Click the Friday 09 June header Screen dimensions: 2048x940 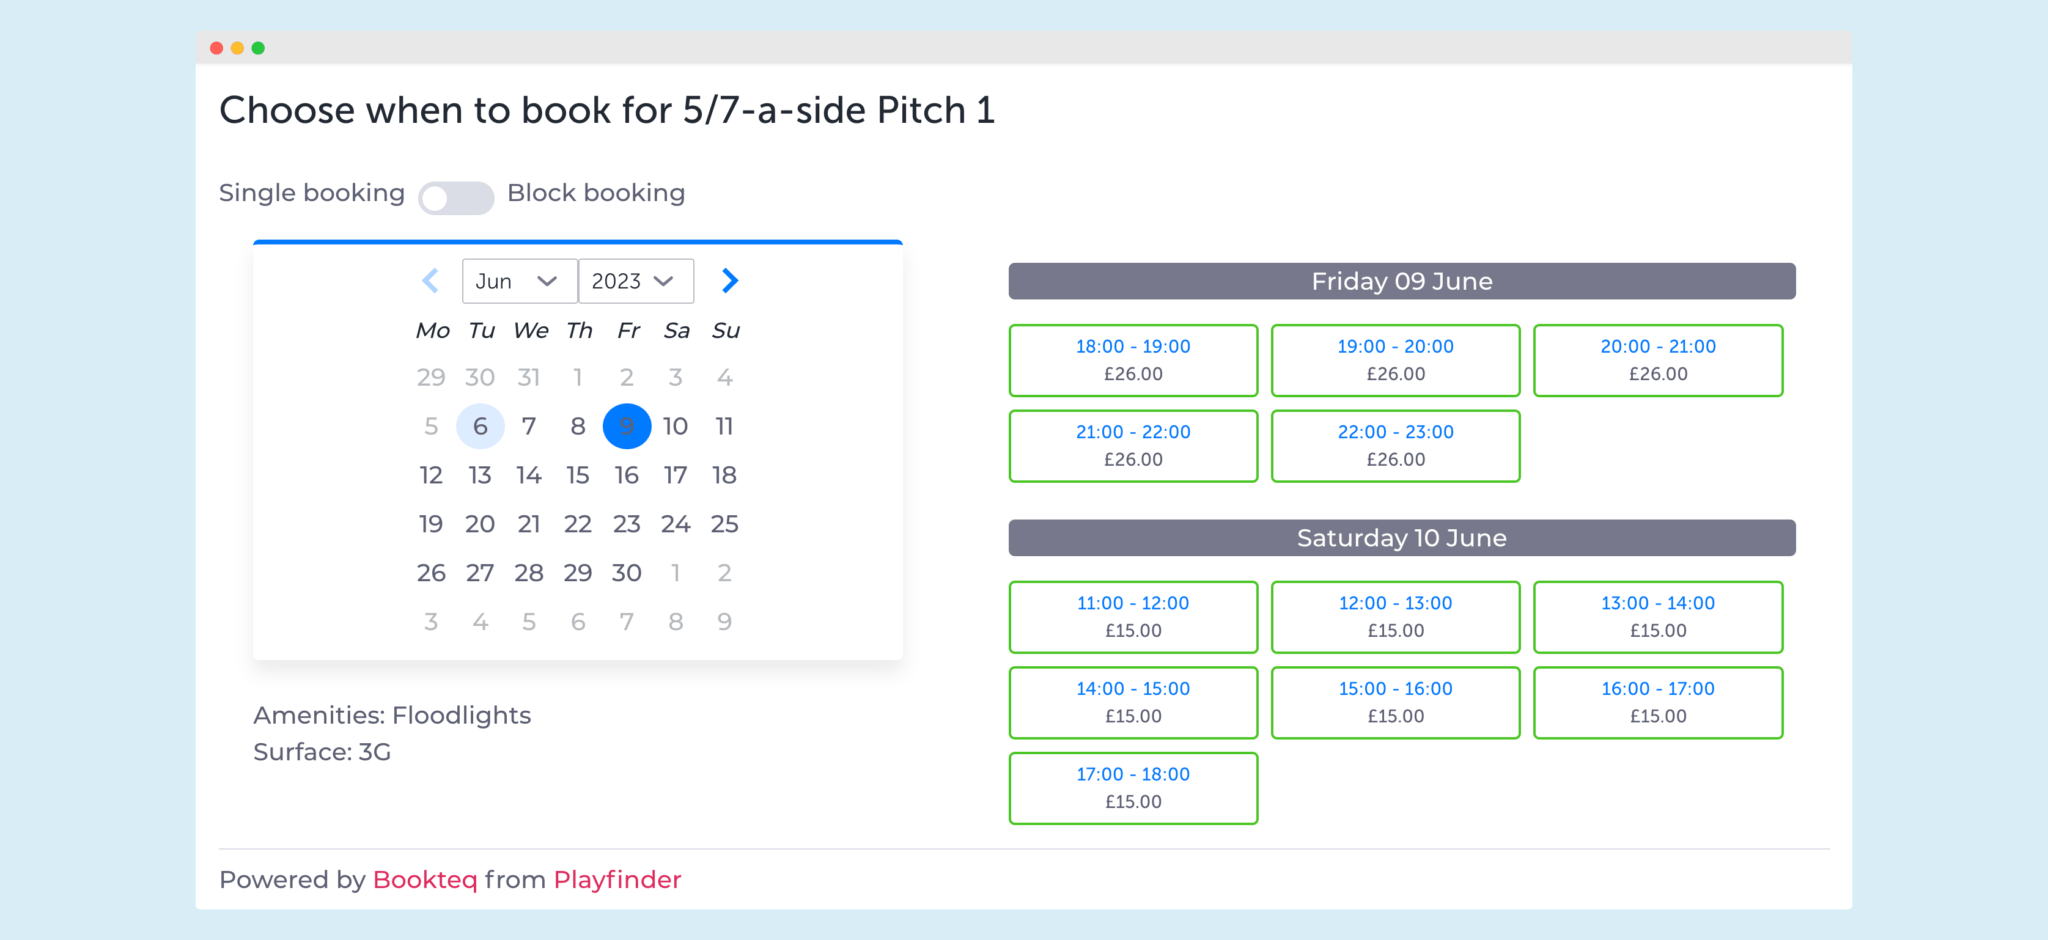point(1401,281)
